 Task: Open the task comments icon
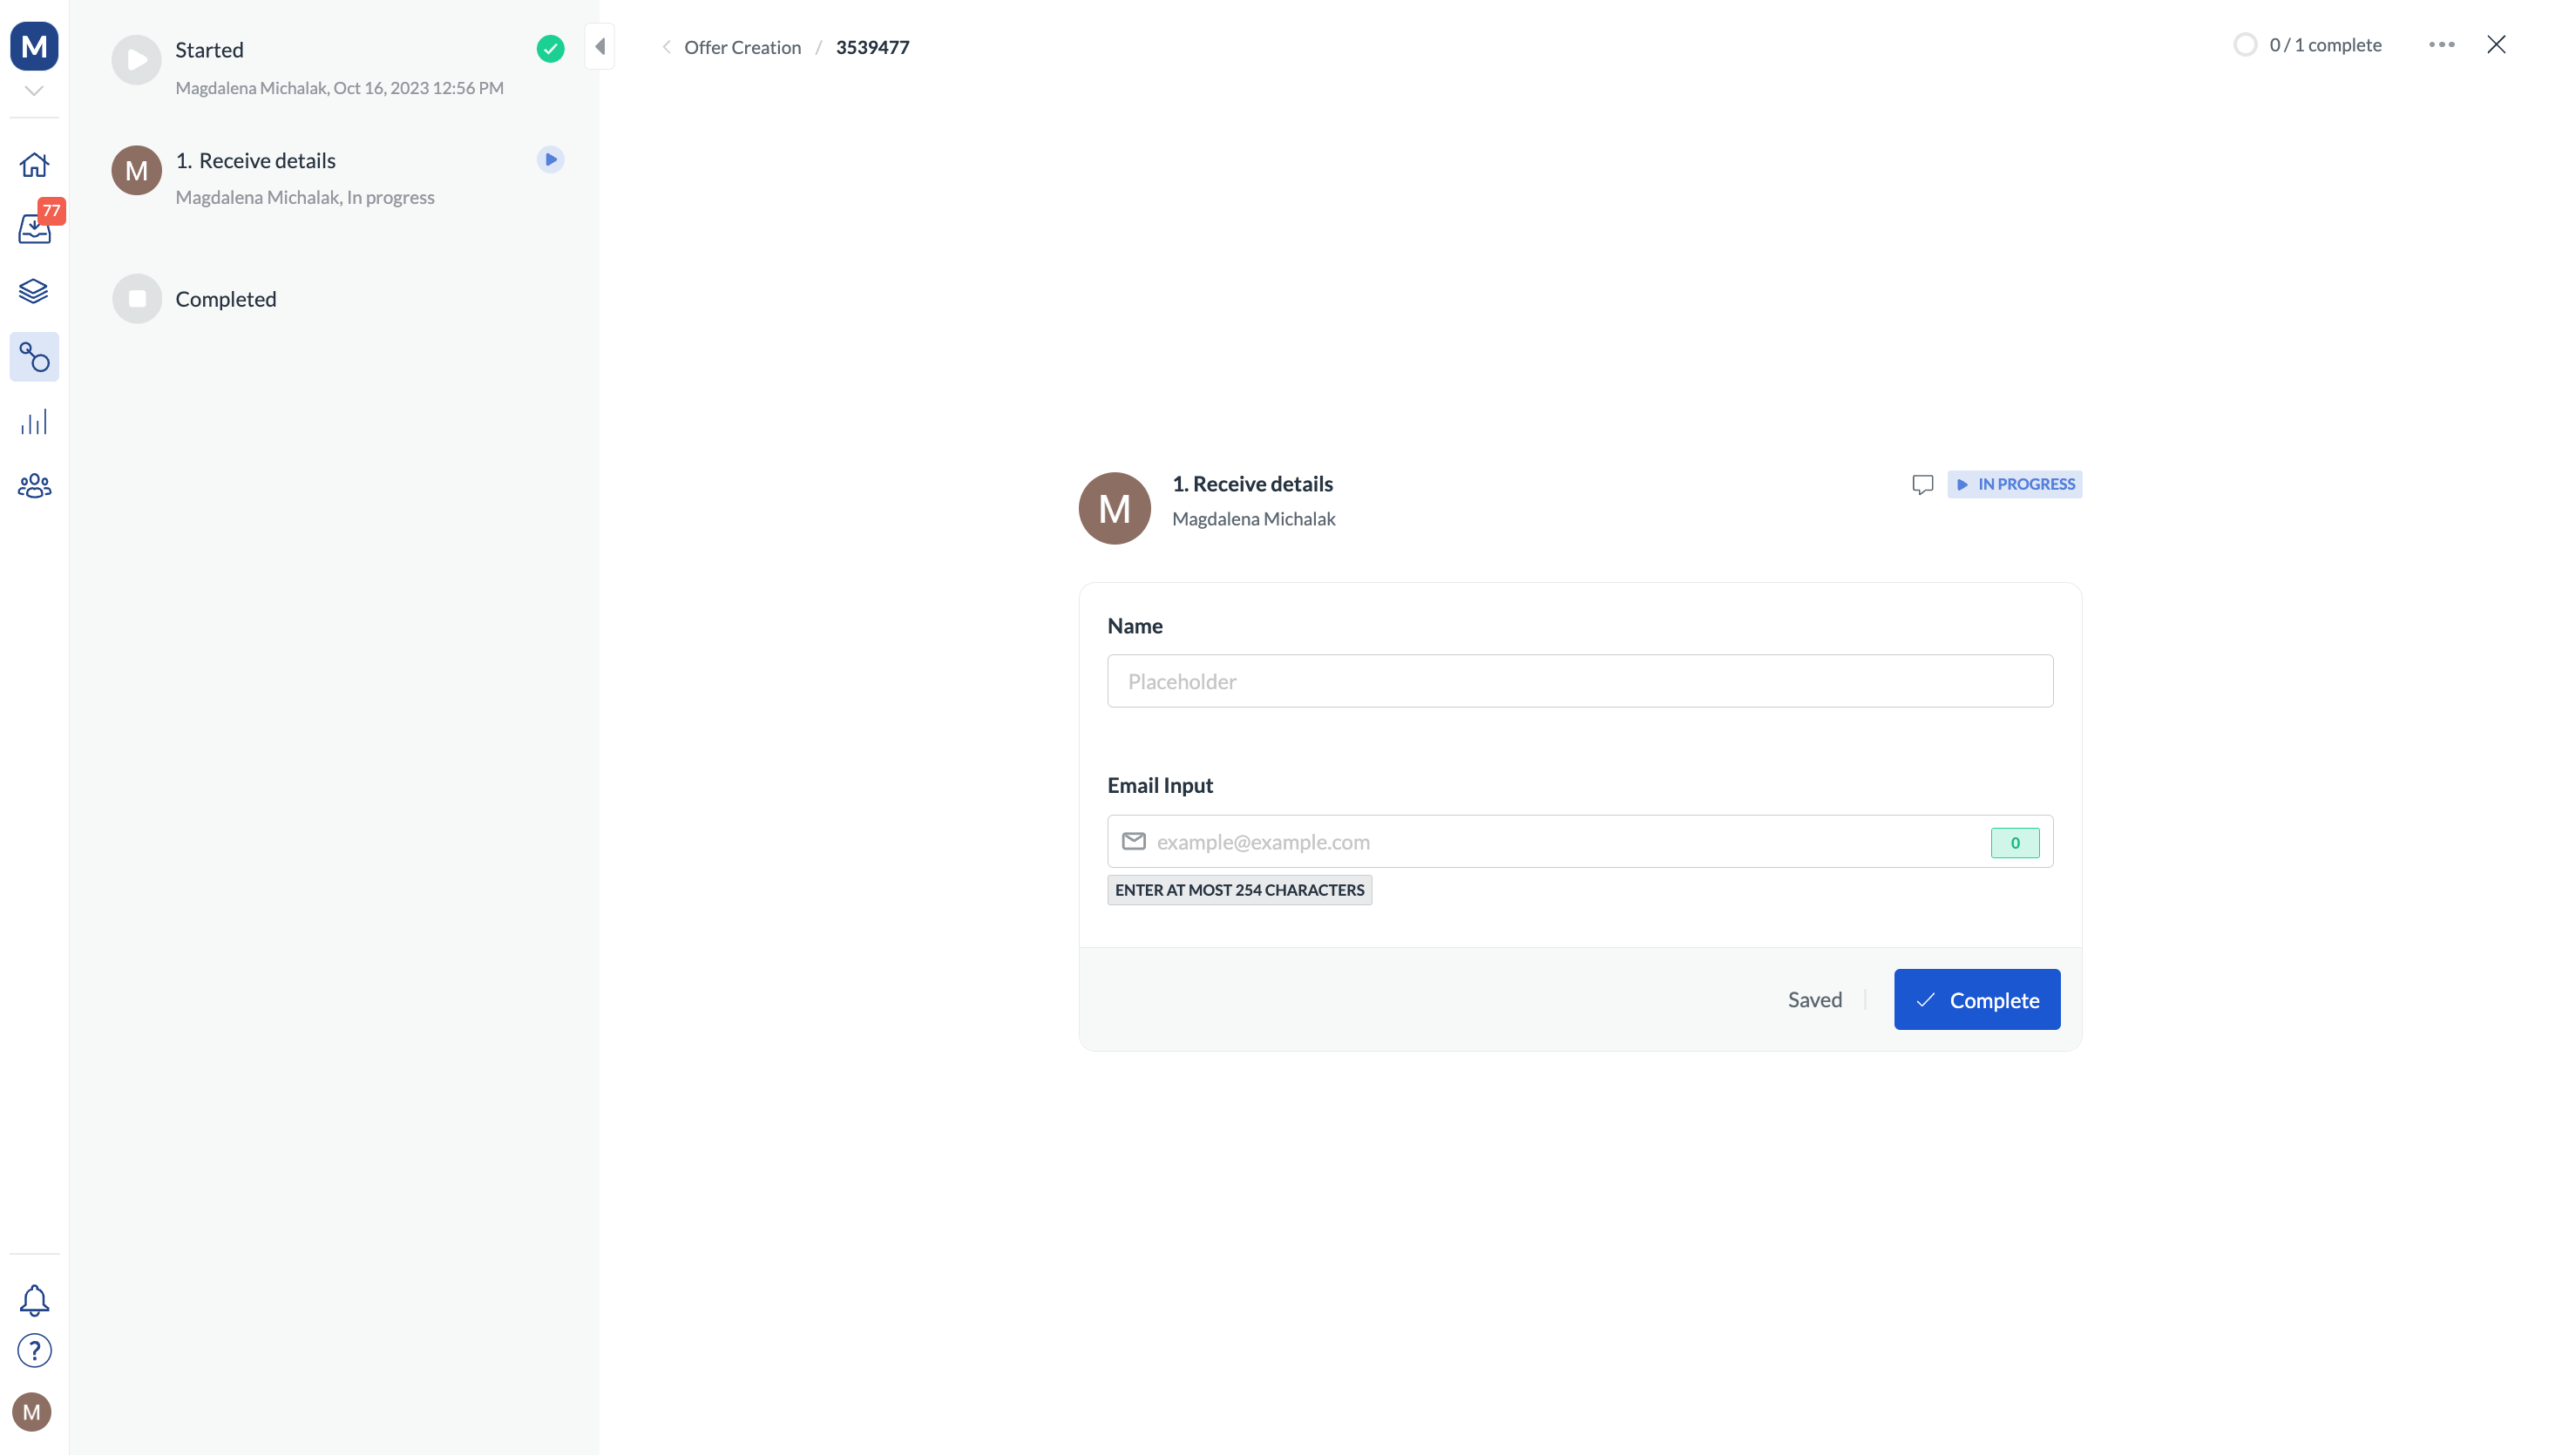point(1922,485)
